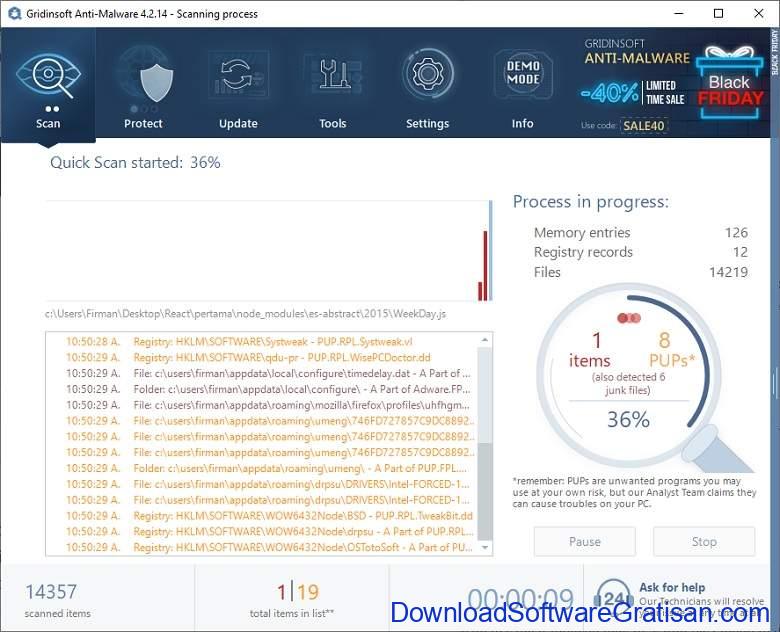The image size is (780, 632).
Task: Click the Scan tab label
Action: pos(48,123)
